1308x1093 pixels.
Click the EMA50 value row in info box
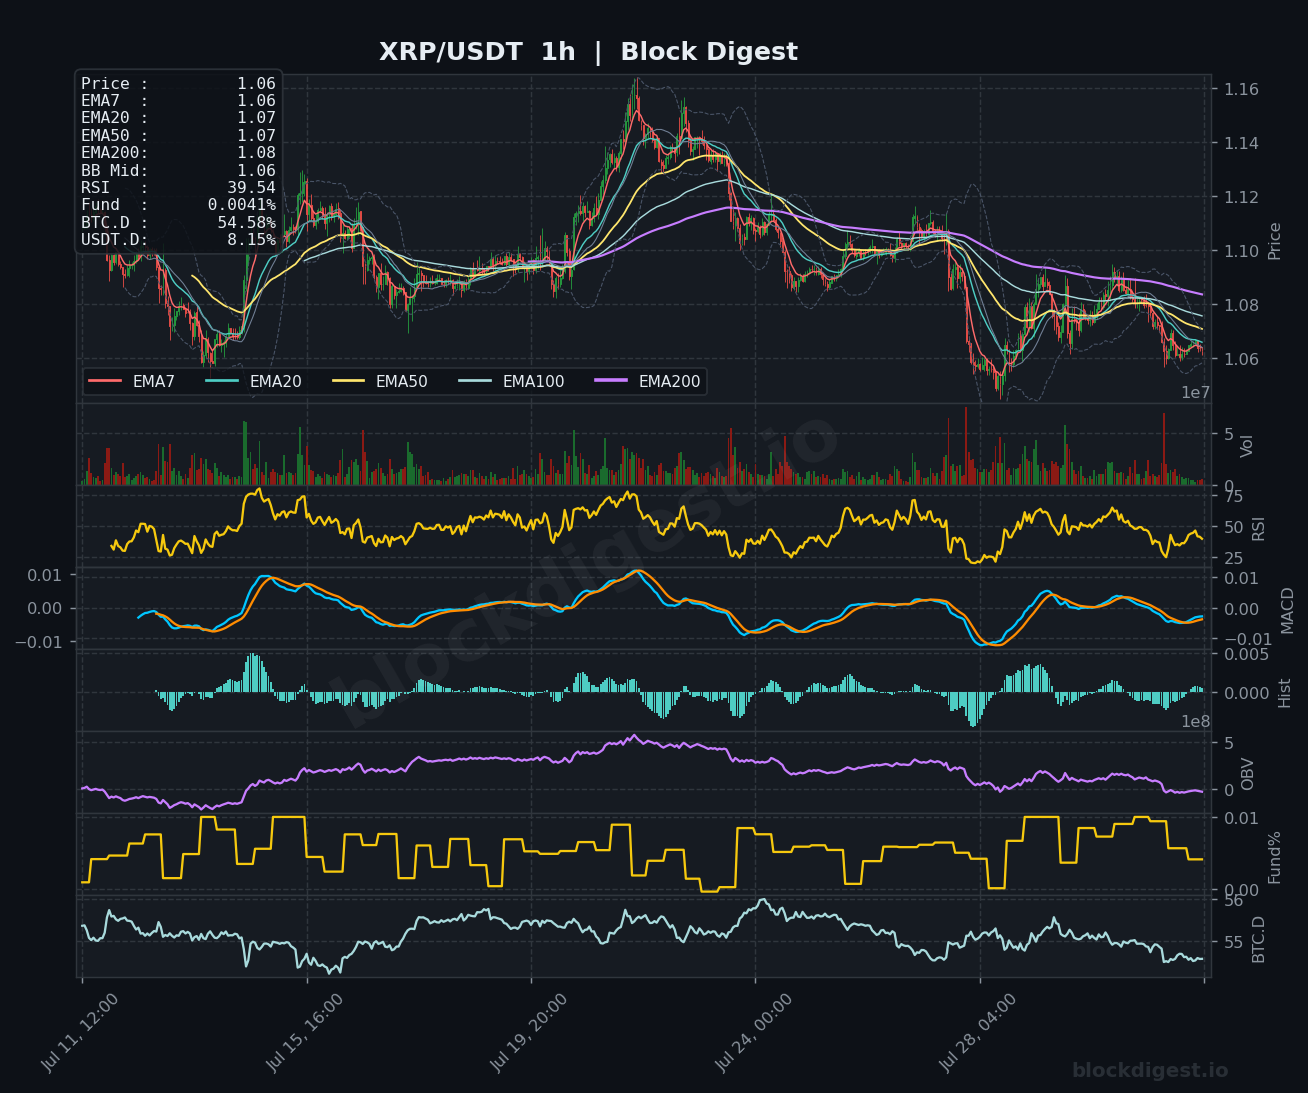pos(178,136)
